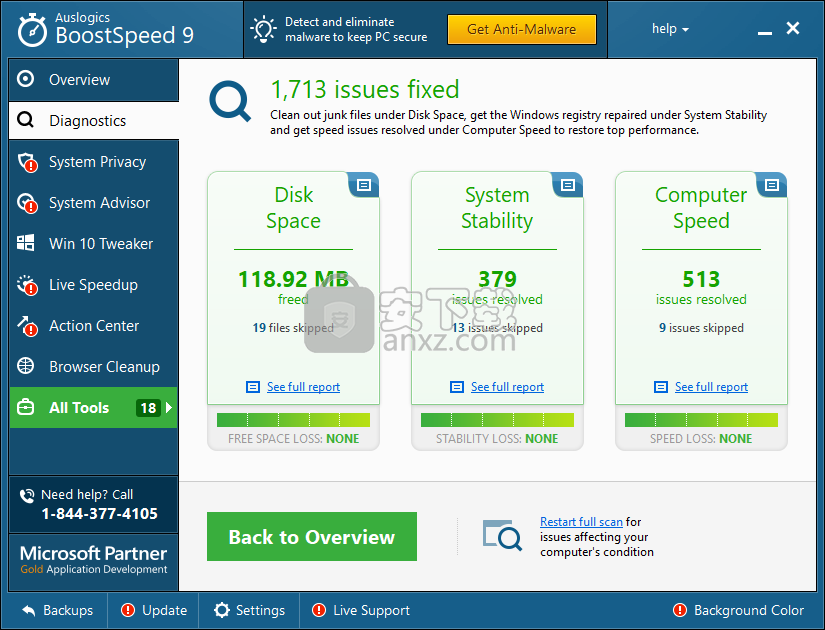Click report icon under Disk Space

pyautogui.click(x=253, y=387)
